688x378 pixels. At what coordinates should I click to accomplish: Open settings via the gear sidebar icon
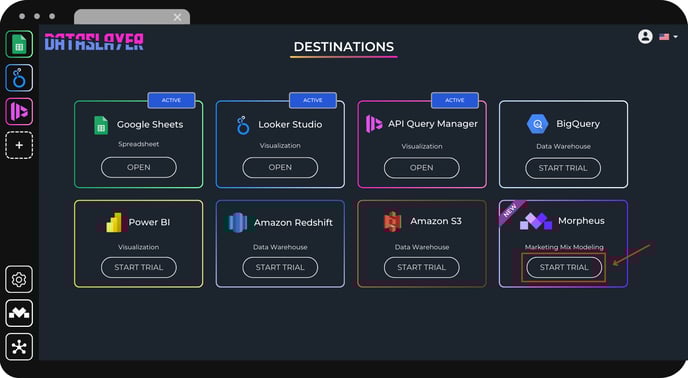[x=19, y=279]
